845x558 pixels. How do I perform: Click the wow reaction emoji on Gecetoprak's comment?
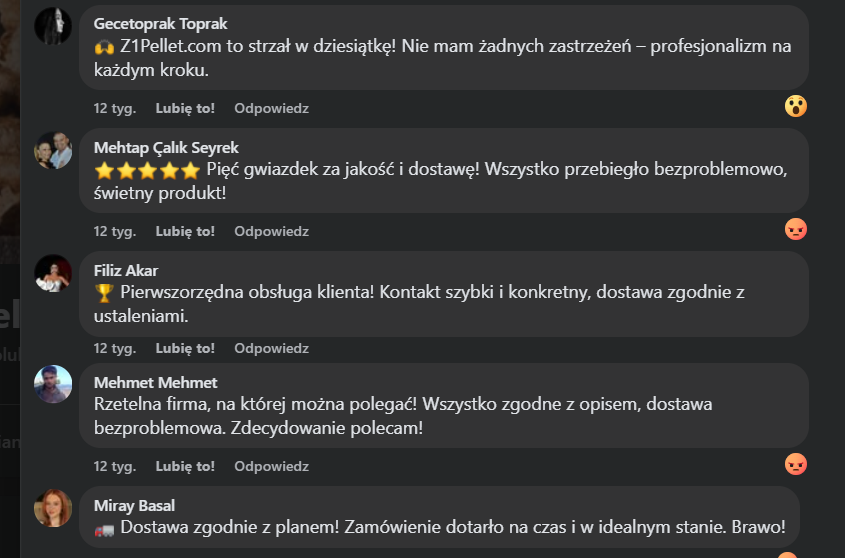[x=796, y=106]
